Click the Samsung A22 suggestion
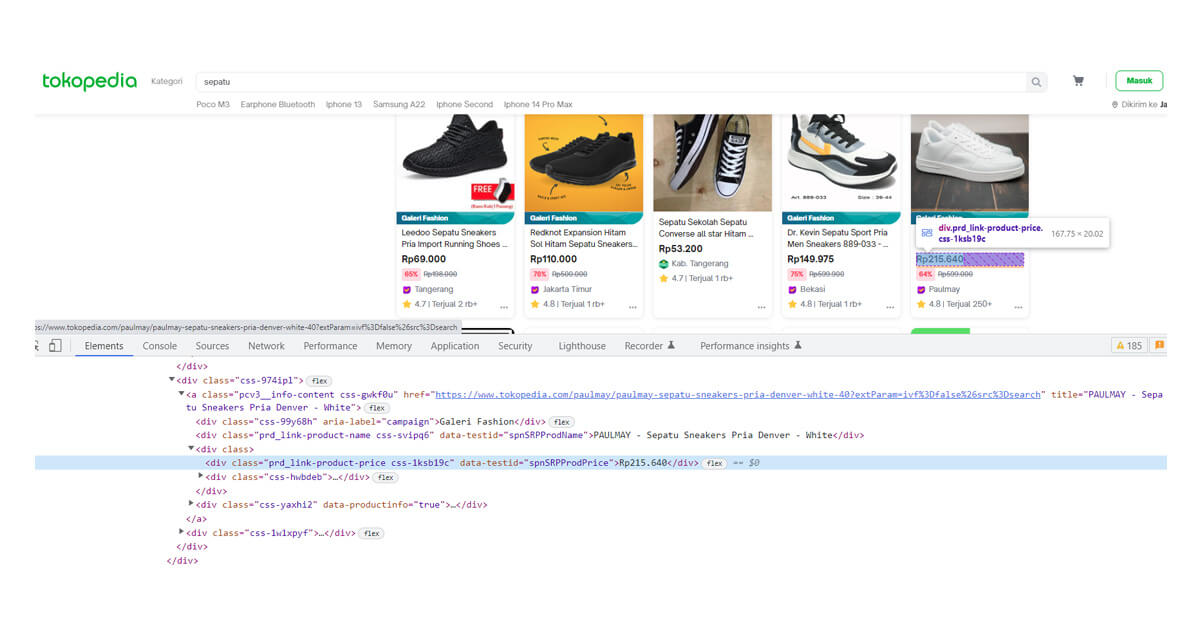The image size is (1202, 634). point(399,105)
